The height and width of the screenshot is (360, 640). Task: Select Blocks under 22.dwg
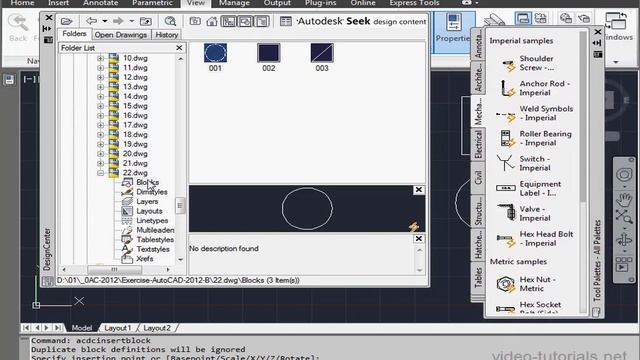(x=147, y=182)
